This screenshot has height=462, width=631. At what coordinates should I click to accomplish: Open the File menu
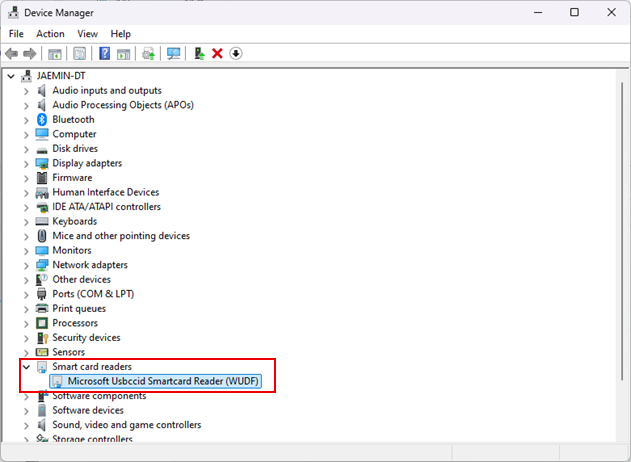pos(16,34)
